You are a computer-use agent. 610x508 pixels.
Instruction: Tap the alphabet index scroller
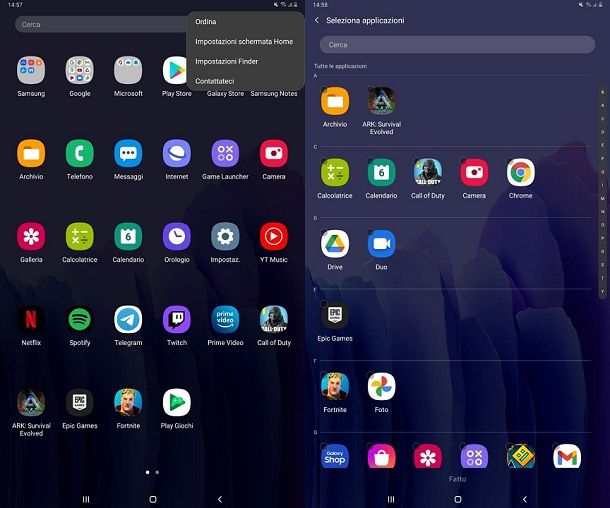click(603, 192)
